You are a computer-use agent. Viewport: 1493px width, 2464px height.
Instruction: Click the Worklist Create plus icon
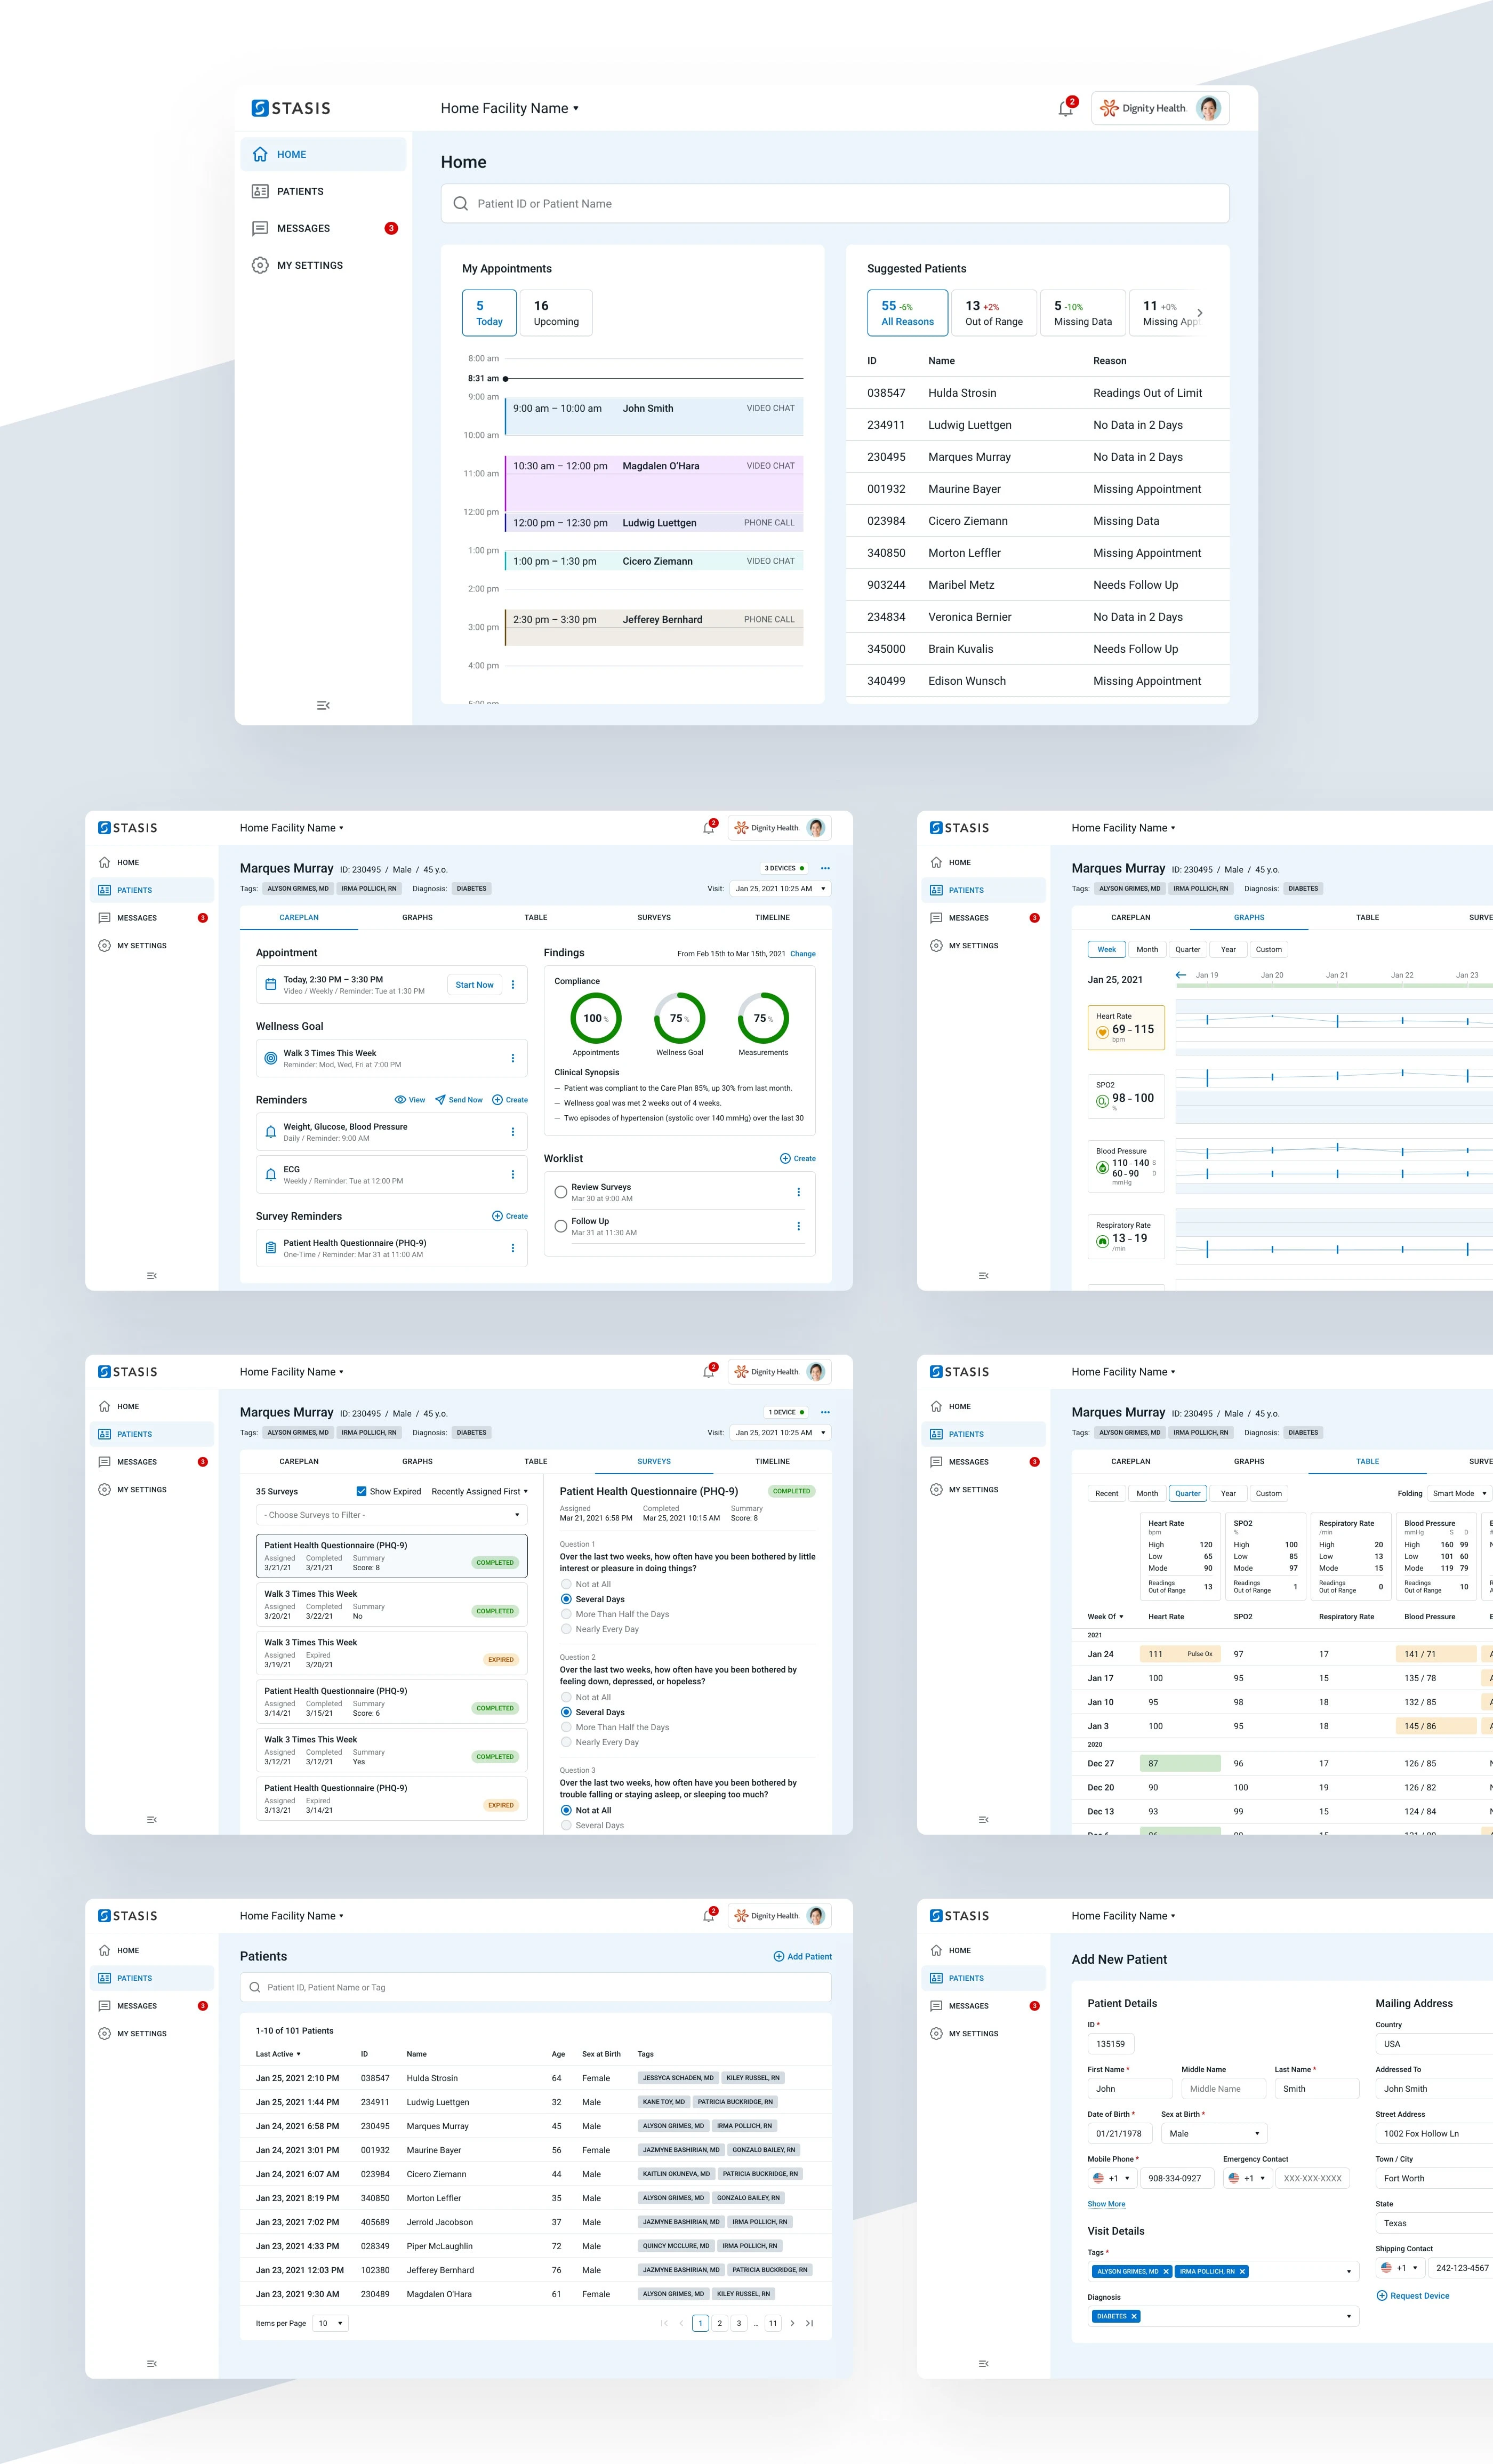(785, 1158)
